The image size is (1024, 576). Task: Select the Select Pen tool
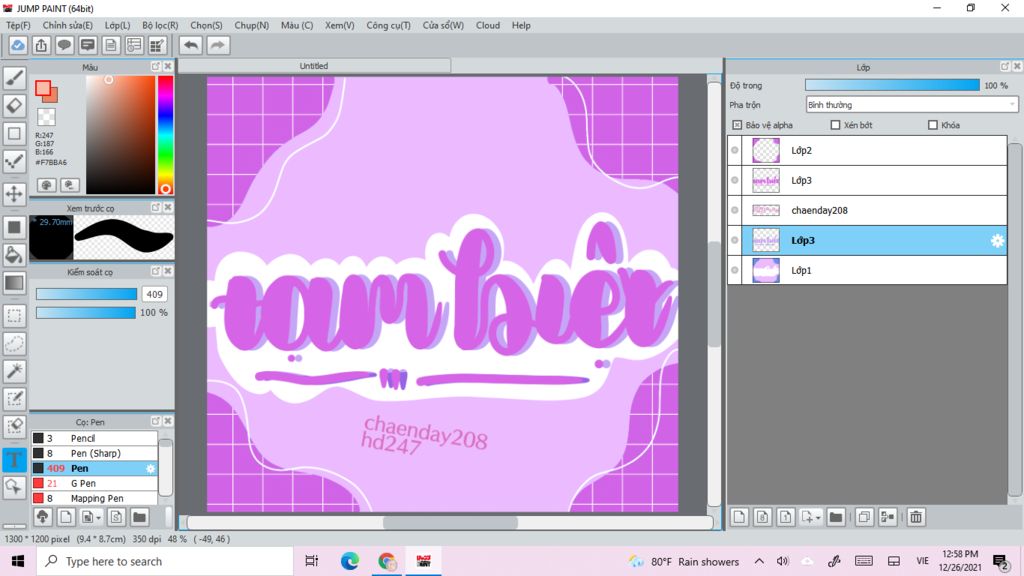coord(14,398)
